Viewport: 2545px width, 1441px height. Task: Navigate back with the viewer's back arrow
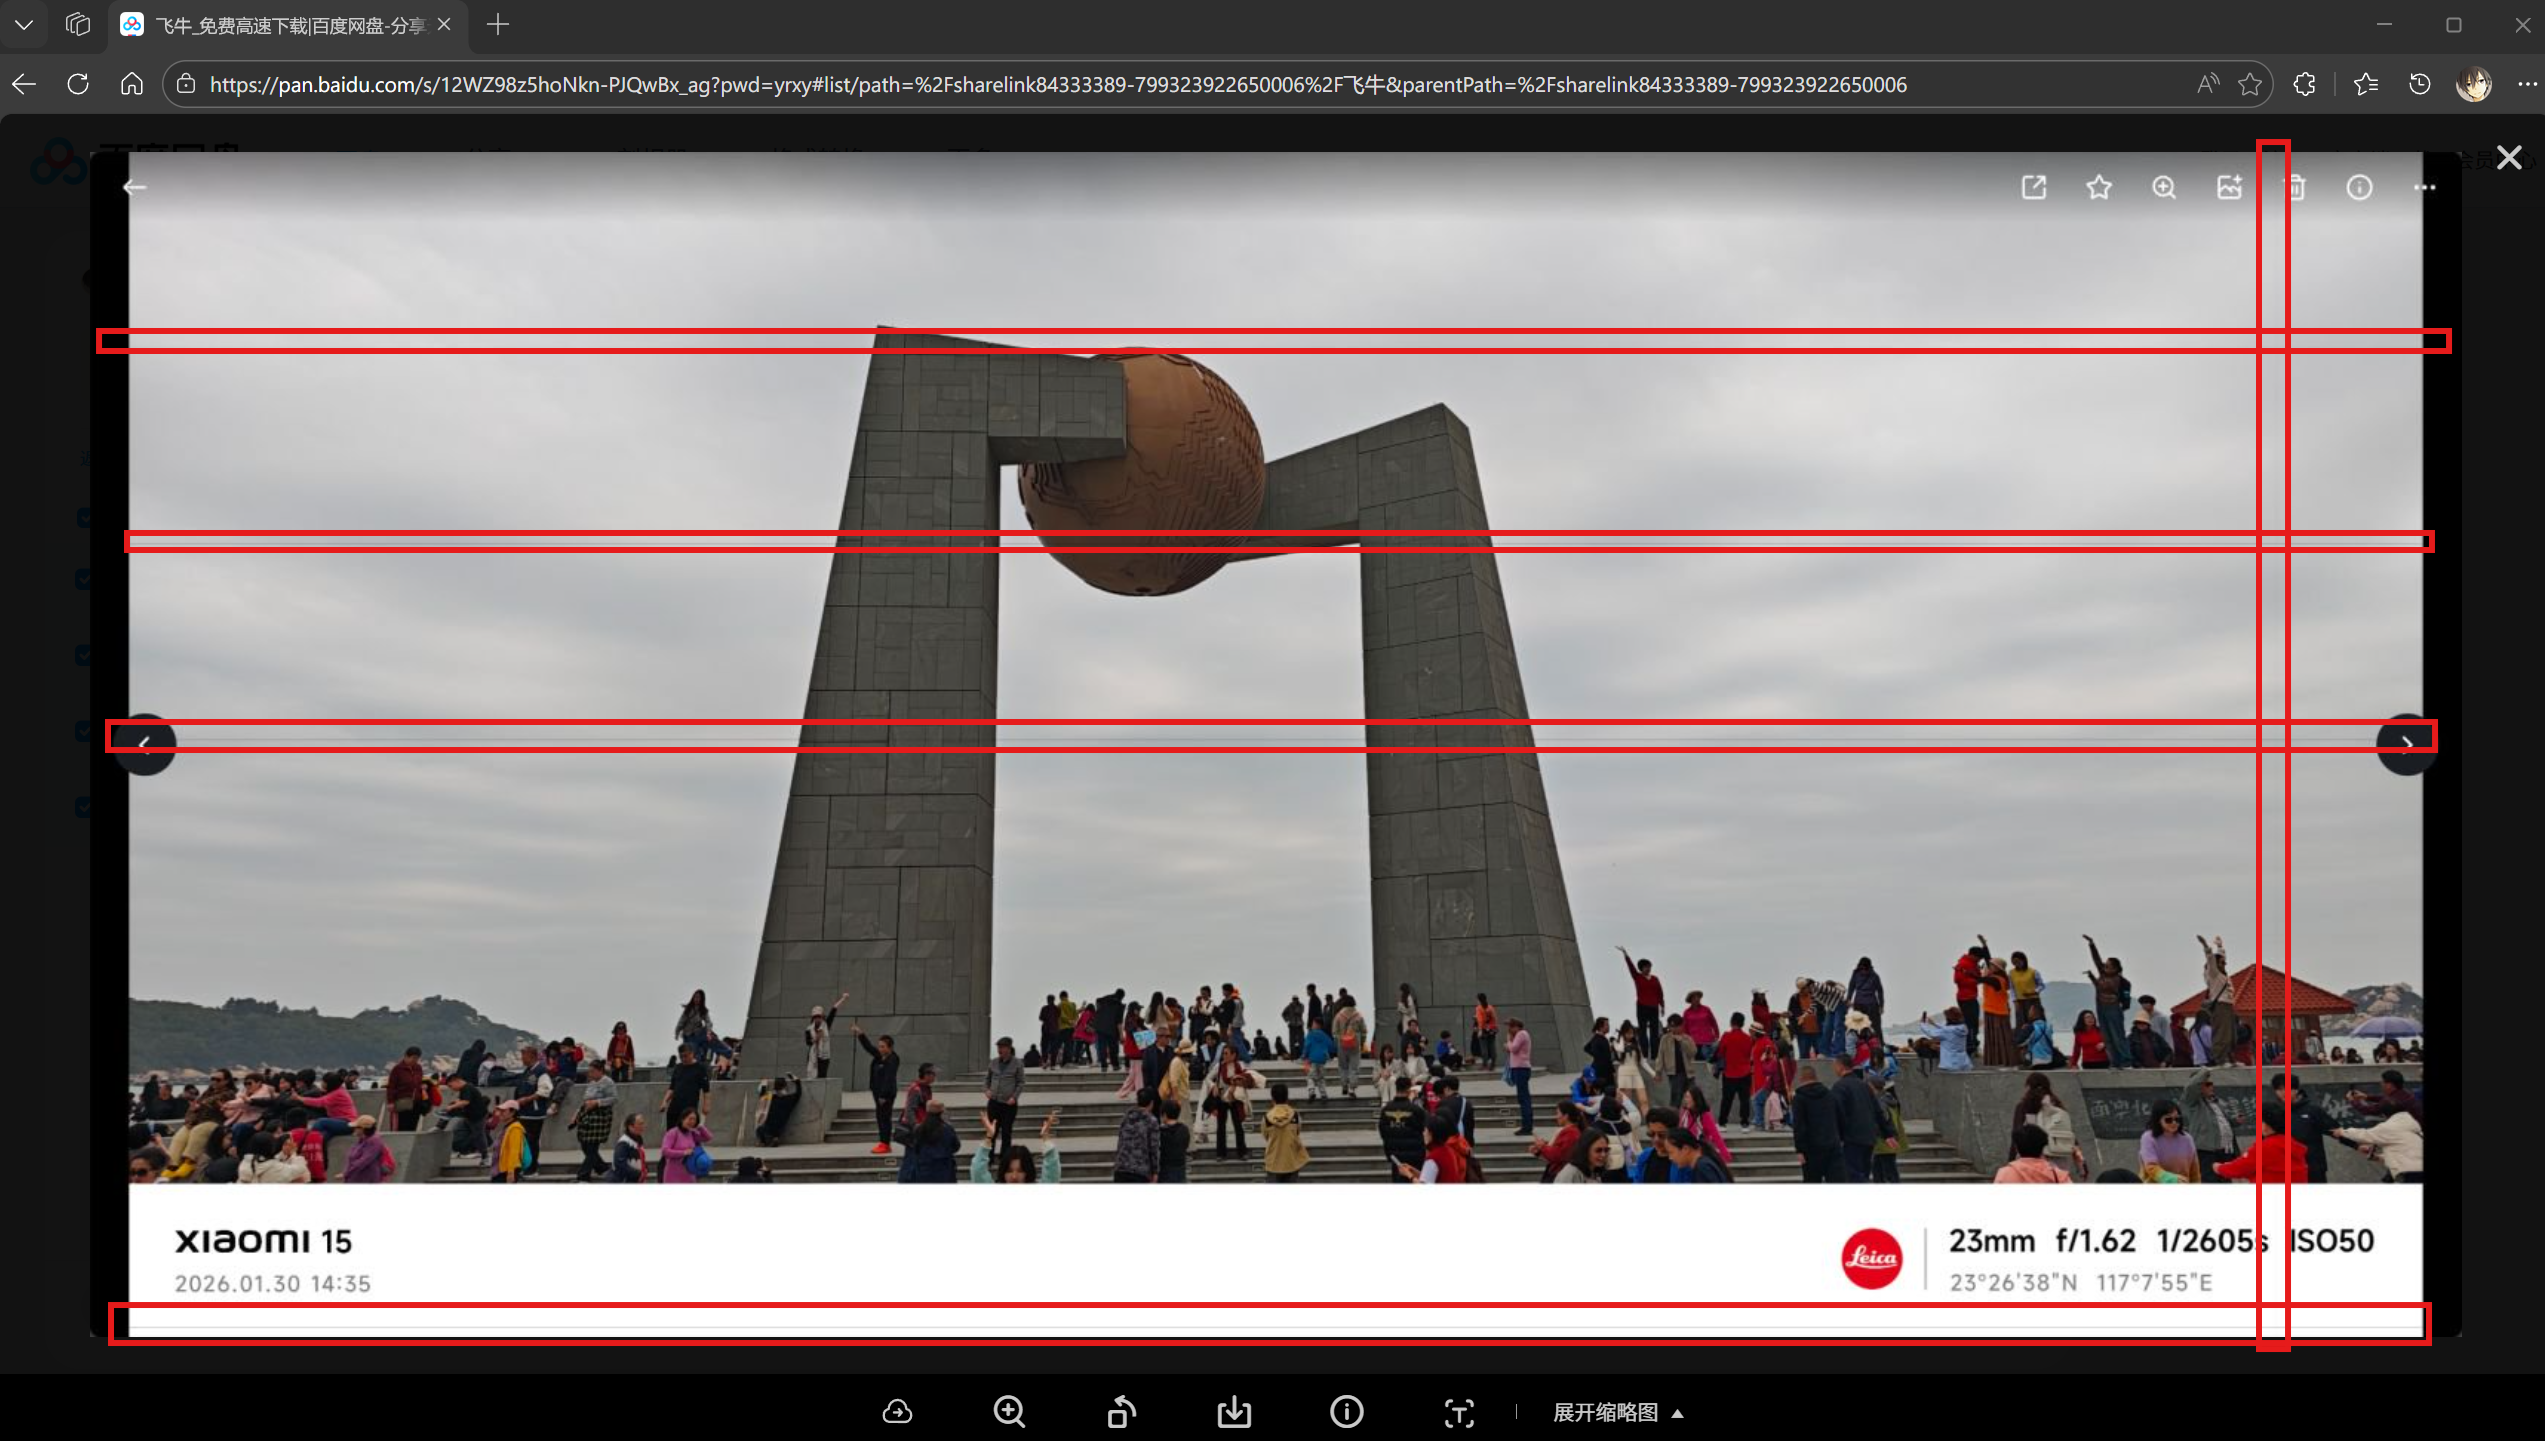coord(136,187)
